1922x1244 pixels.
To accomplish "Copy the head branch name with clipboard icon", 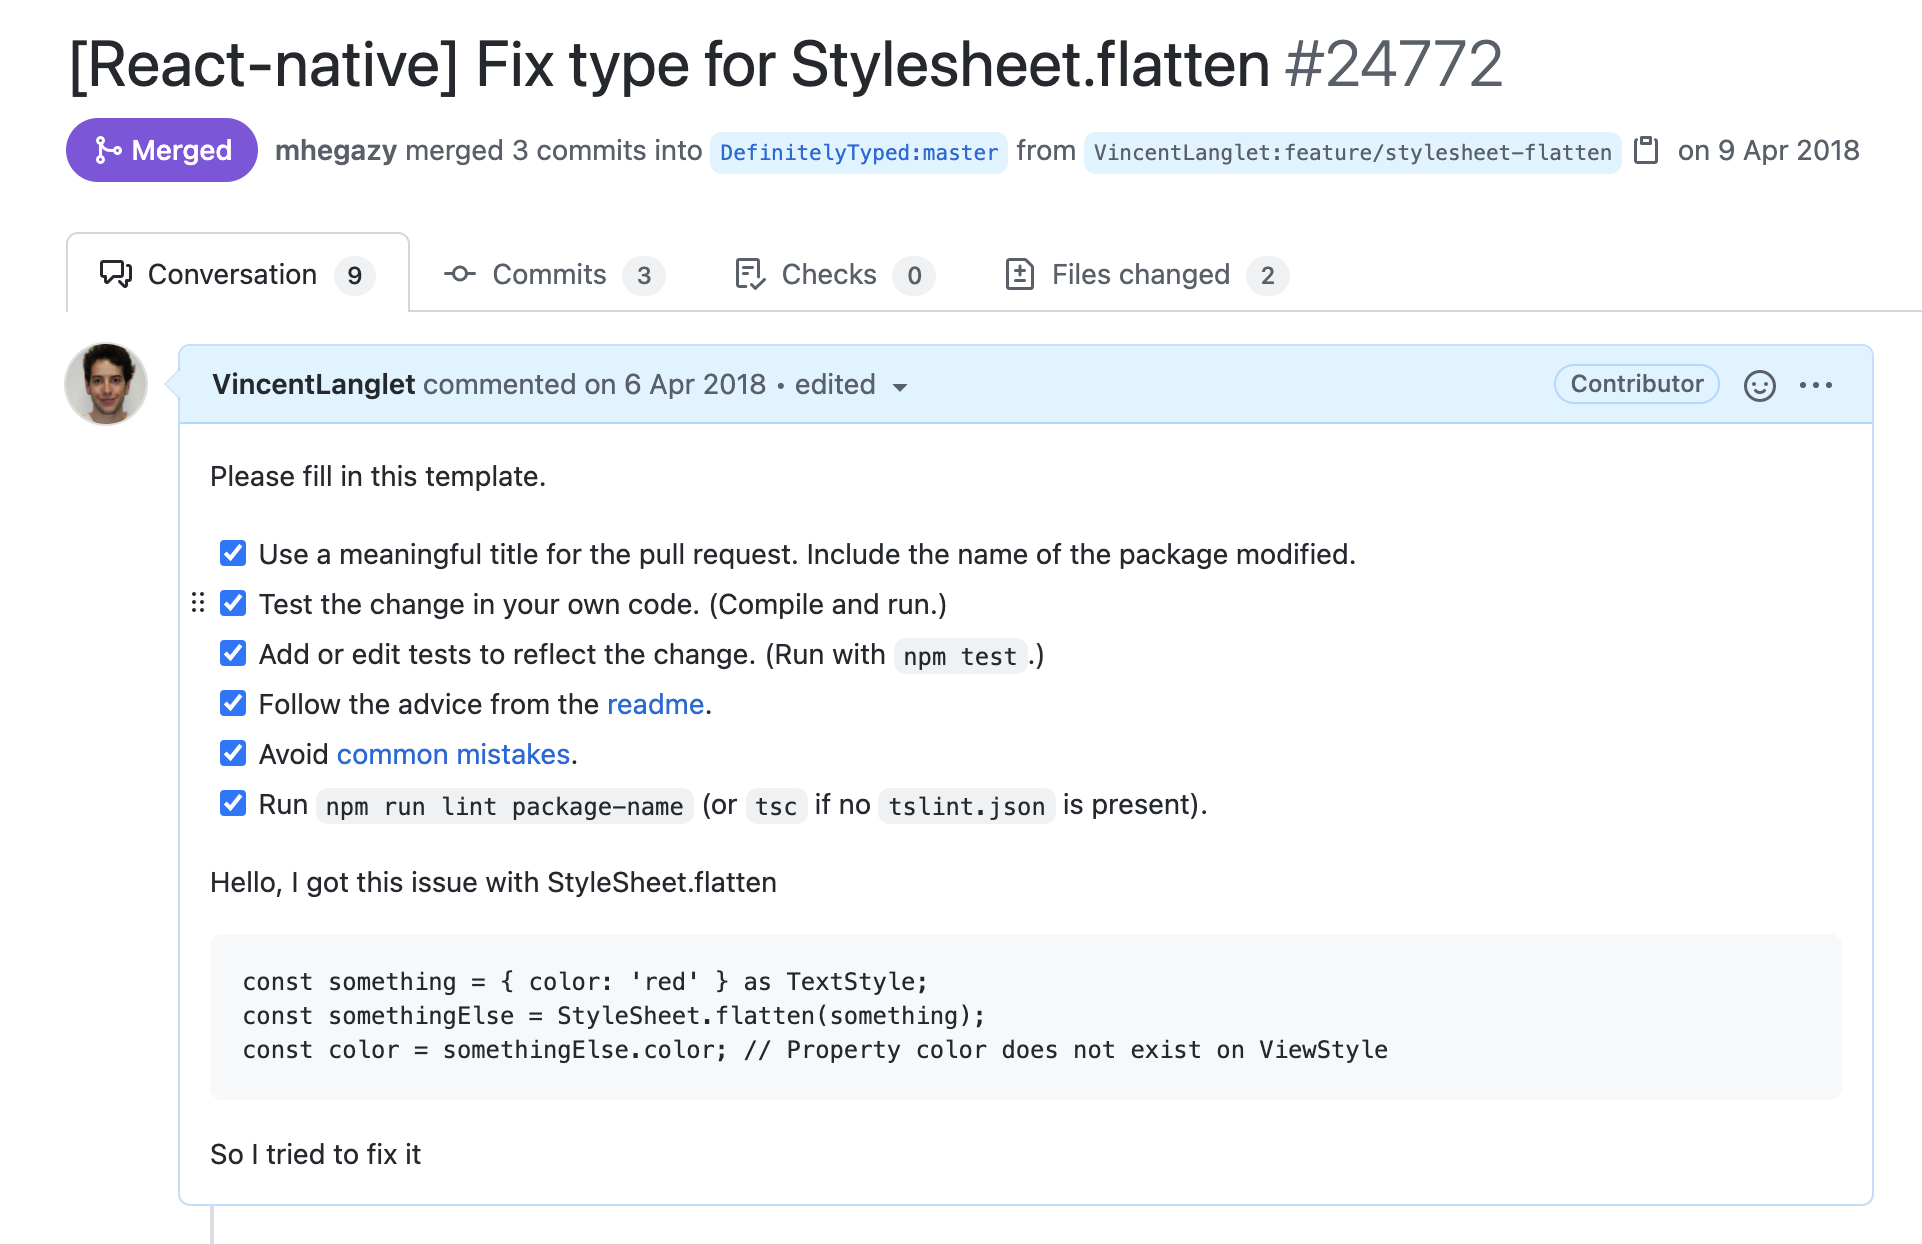I will pyautogui.click(x=1645, y=151).
